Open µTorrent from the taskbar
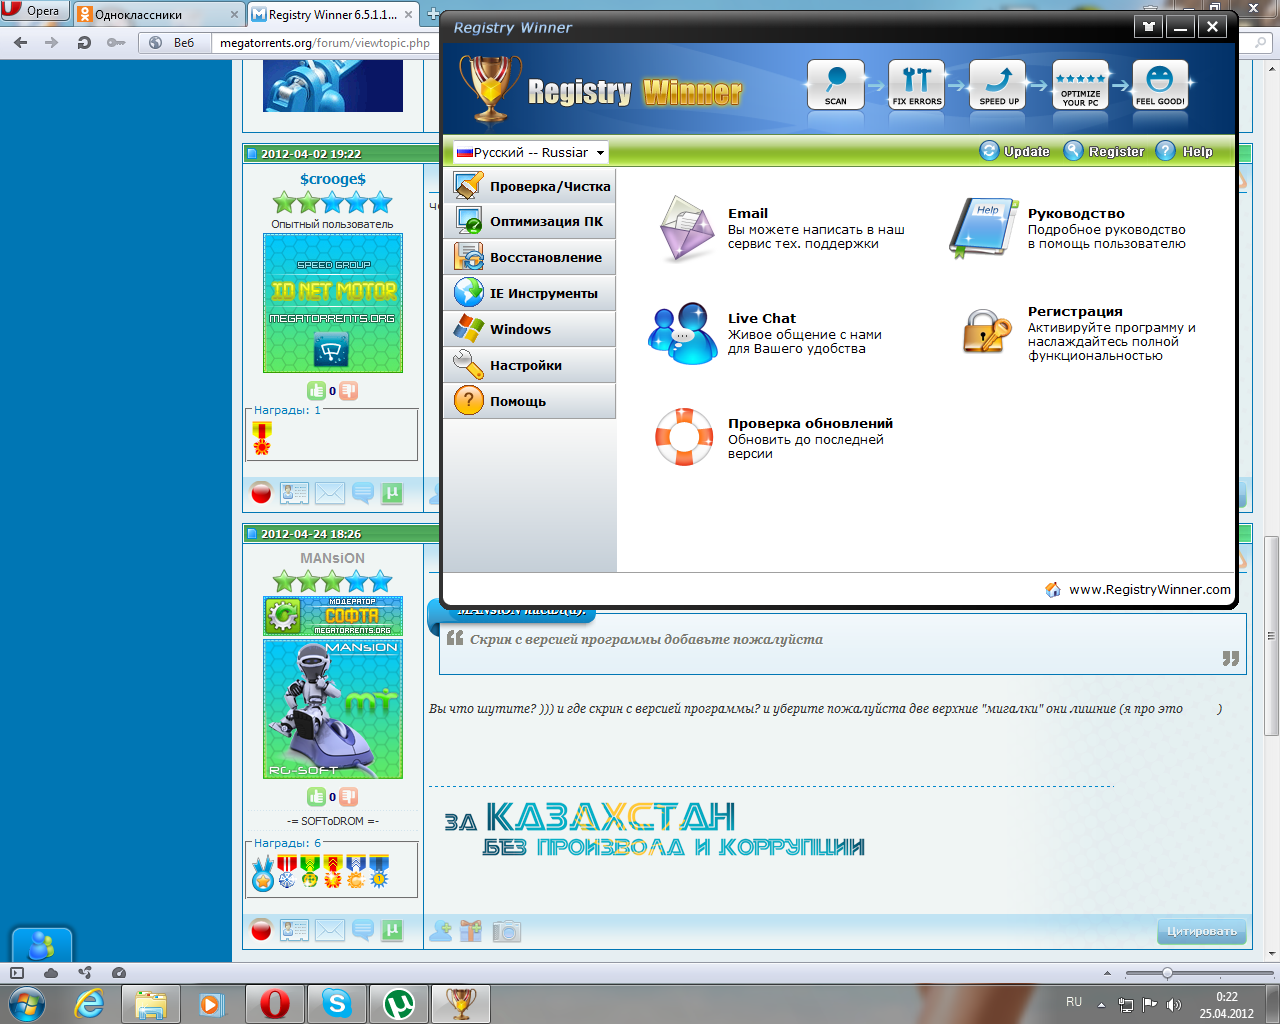This screenshot has width=1280, height=1024. click(399, 1003)
